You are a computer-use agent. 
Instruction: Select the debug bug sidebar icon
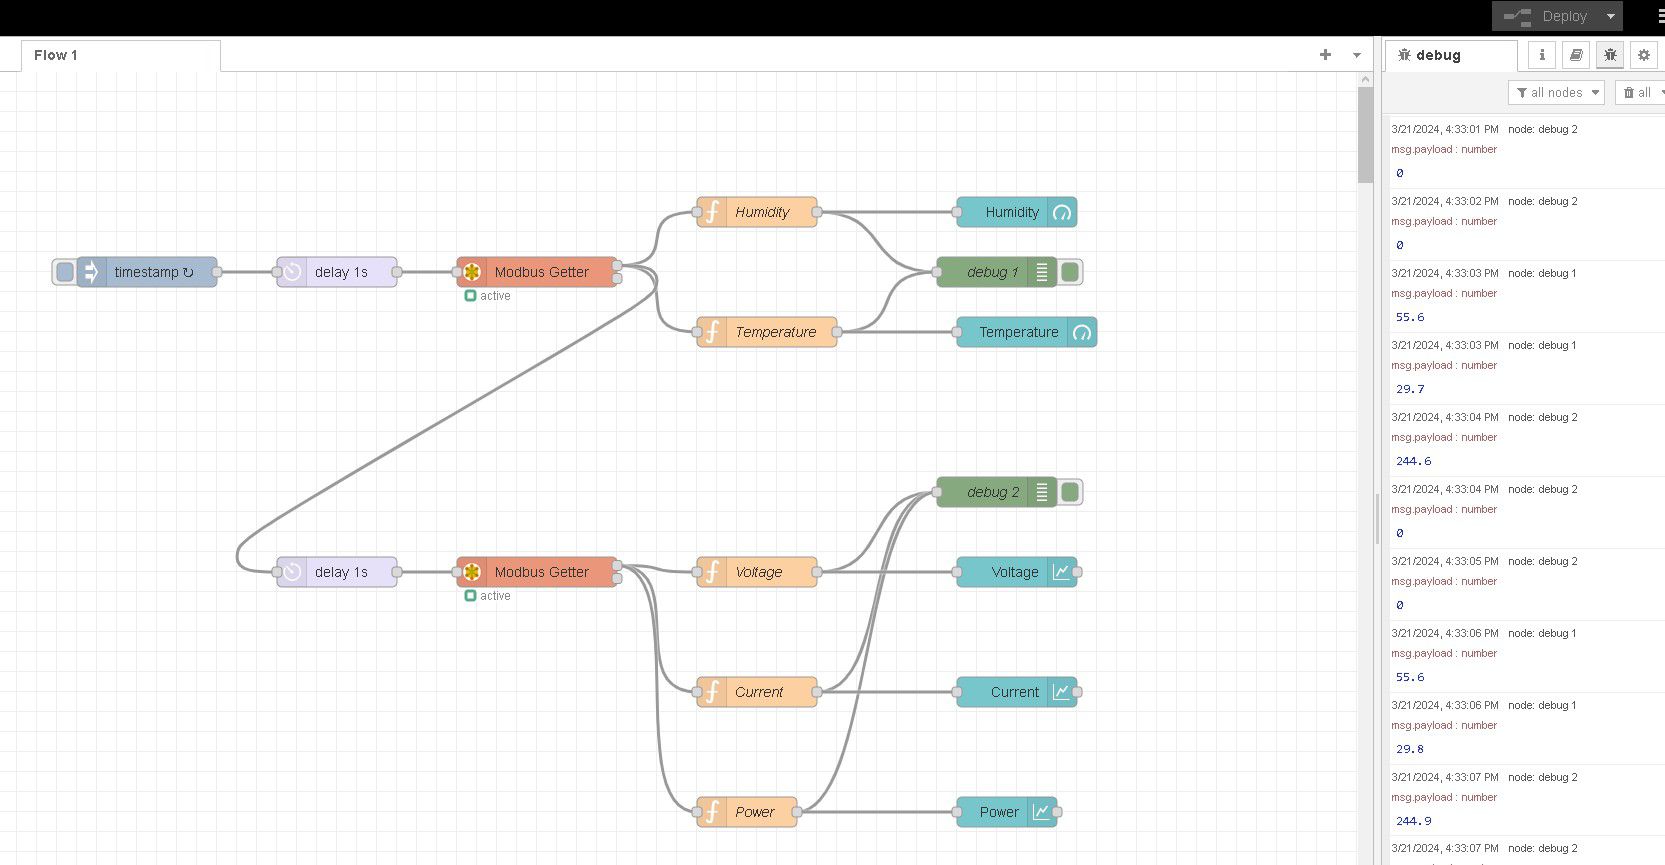(1610, 55)
